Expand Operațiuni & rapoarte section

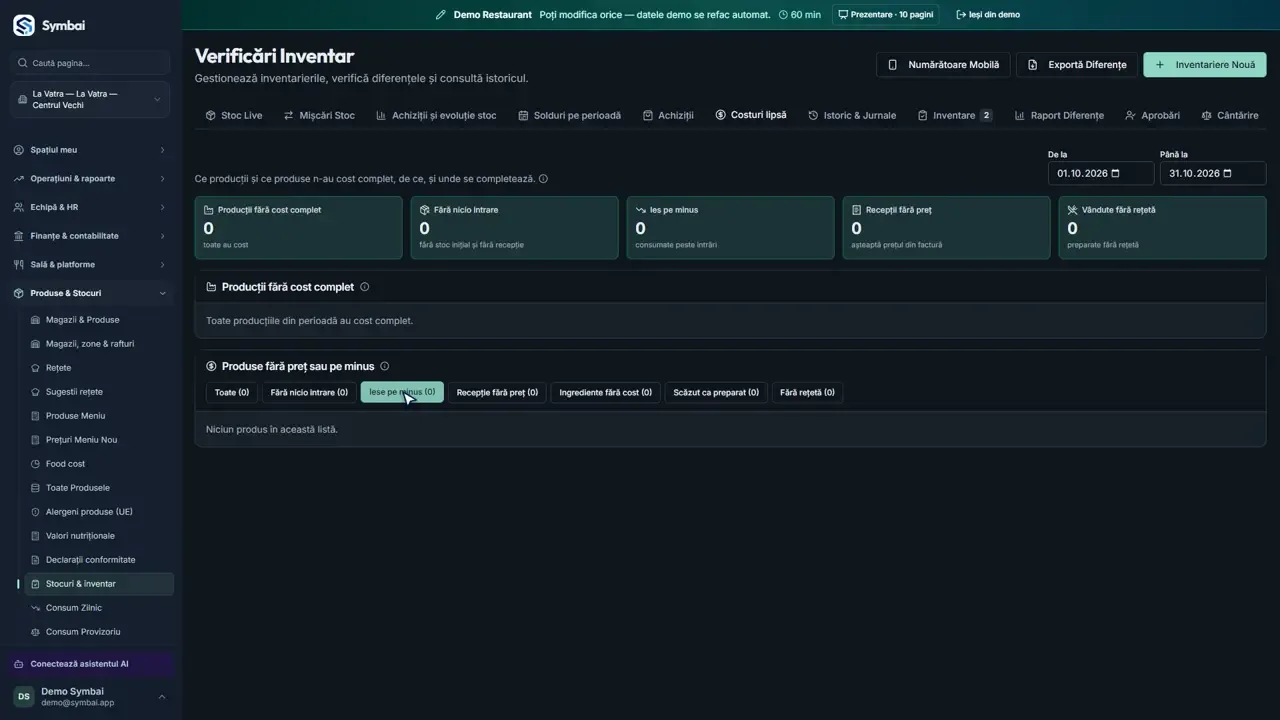pyautogui.click(x=90, y=179)
